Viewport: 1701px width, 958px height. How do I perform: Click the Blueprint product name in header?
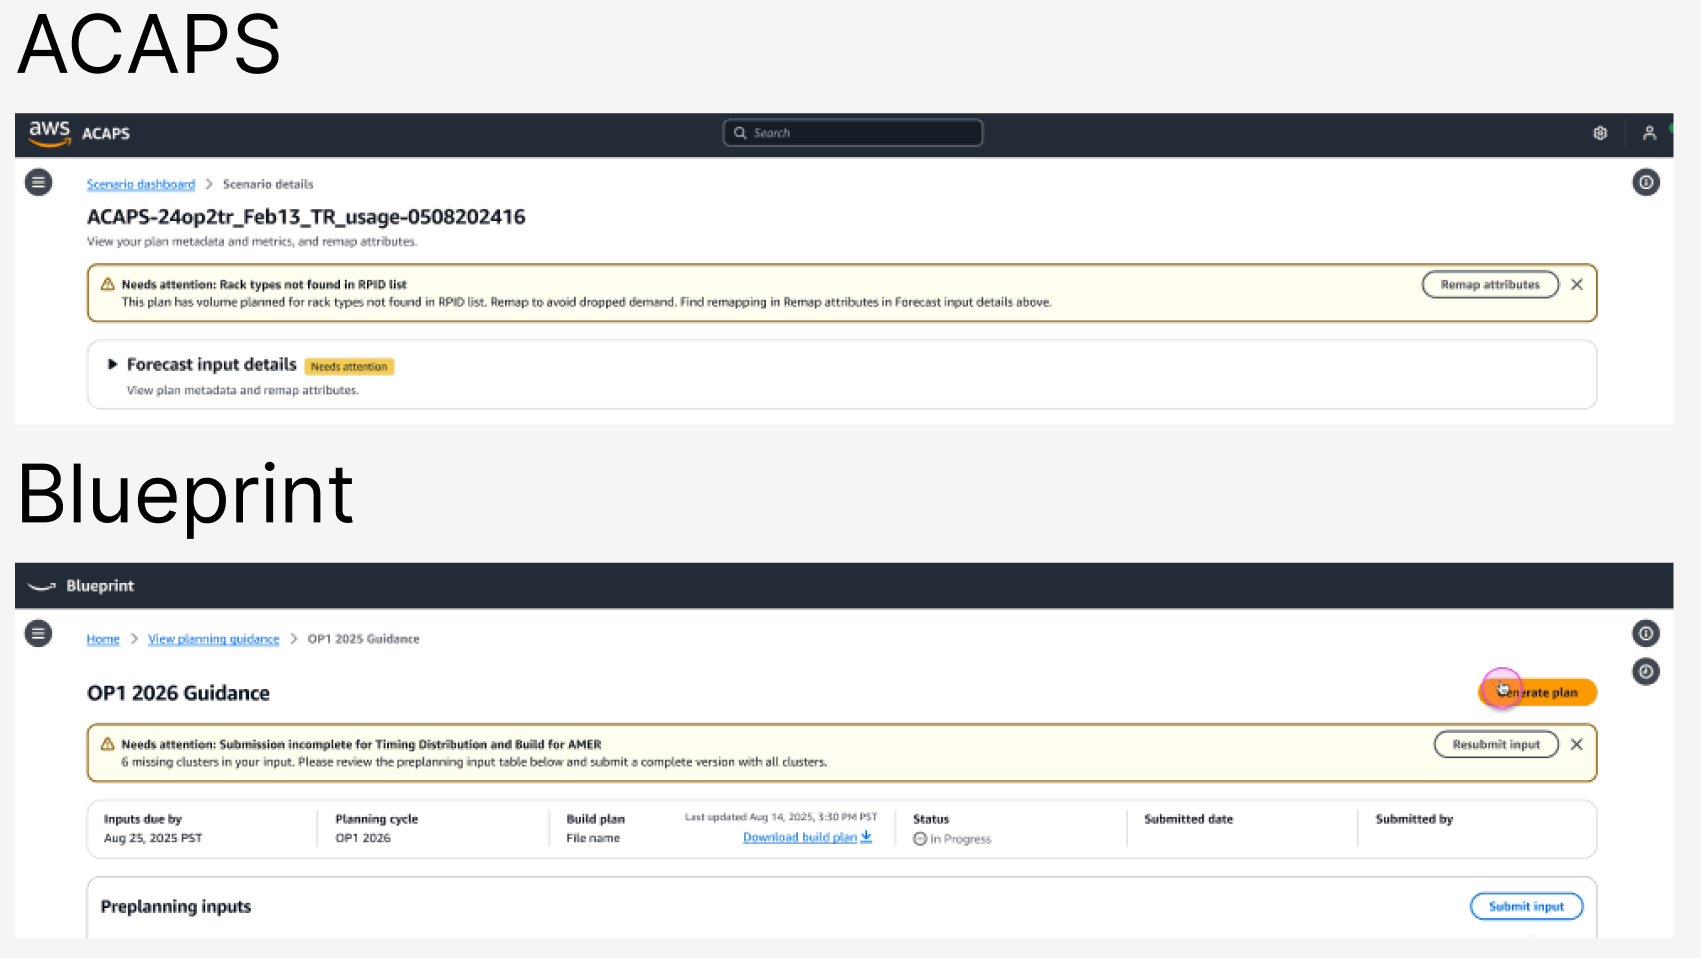coord(100,586)
